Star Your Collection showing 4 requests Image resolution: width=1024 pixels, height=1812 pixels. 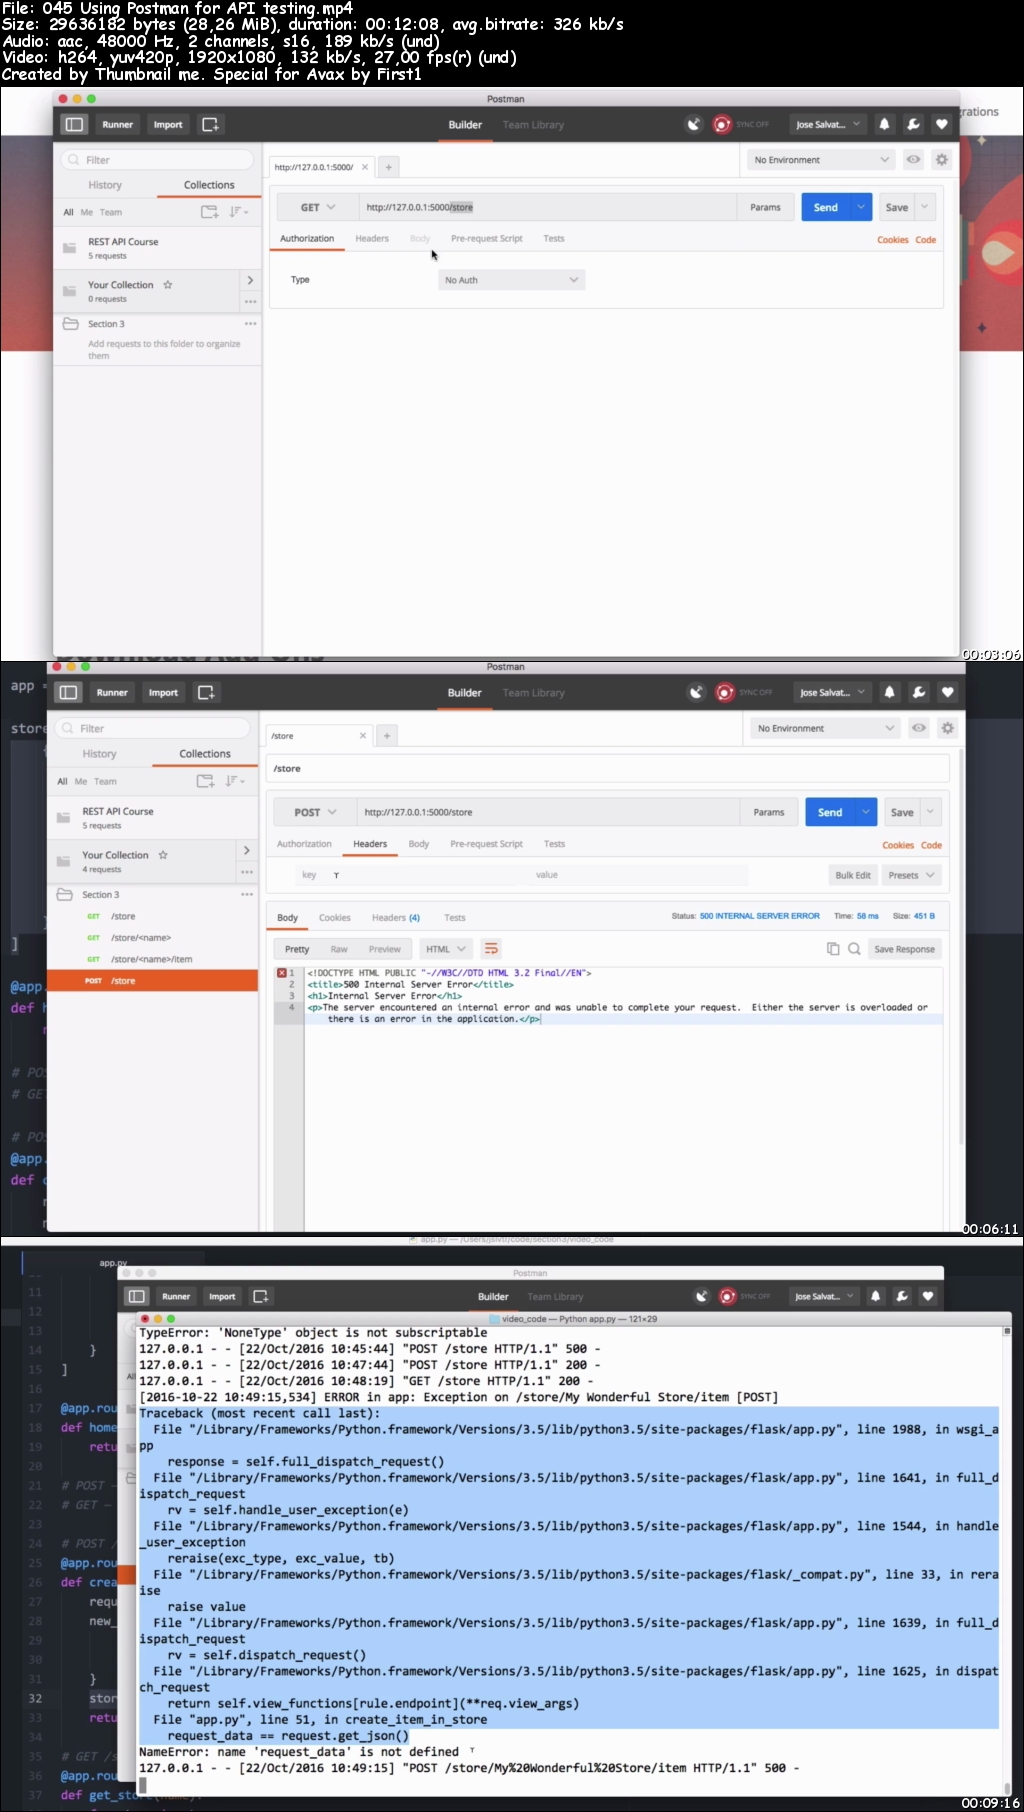click(163, 855)
